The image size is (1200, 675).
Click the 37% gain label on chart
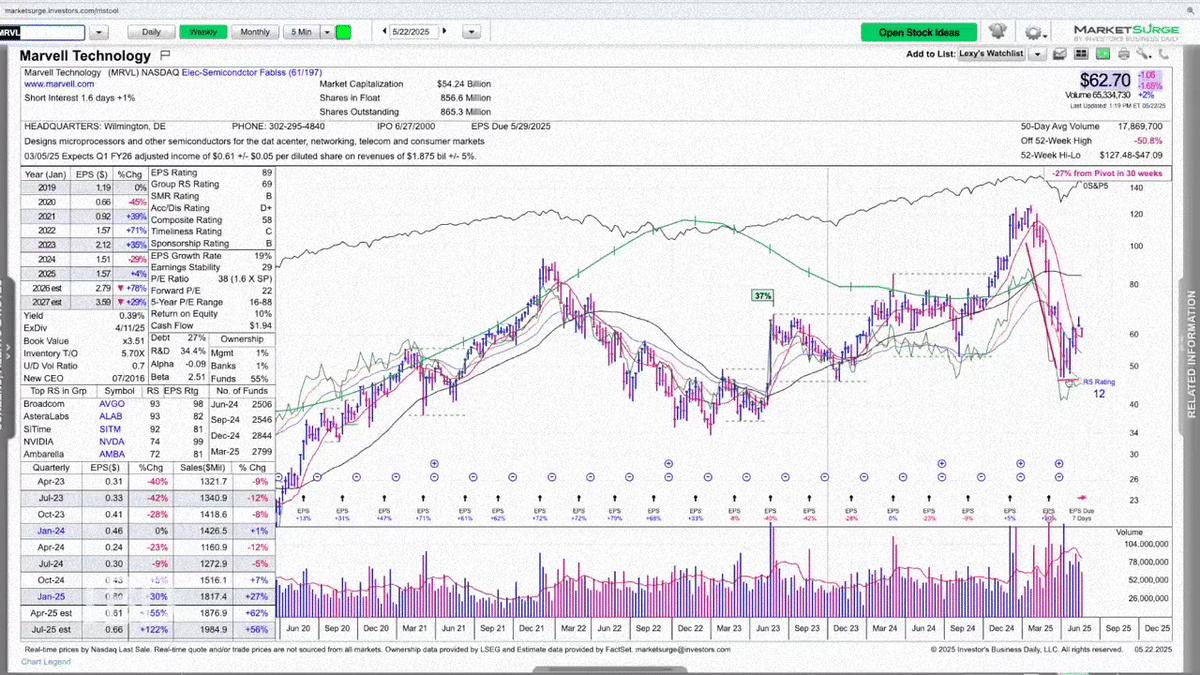pos(763,296)
